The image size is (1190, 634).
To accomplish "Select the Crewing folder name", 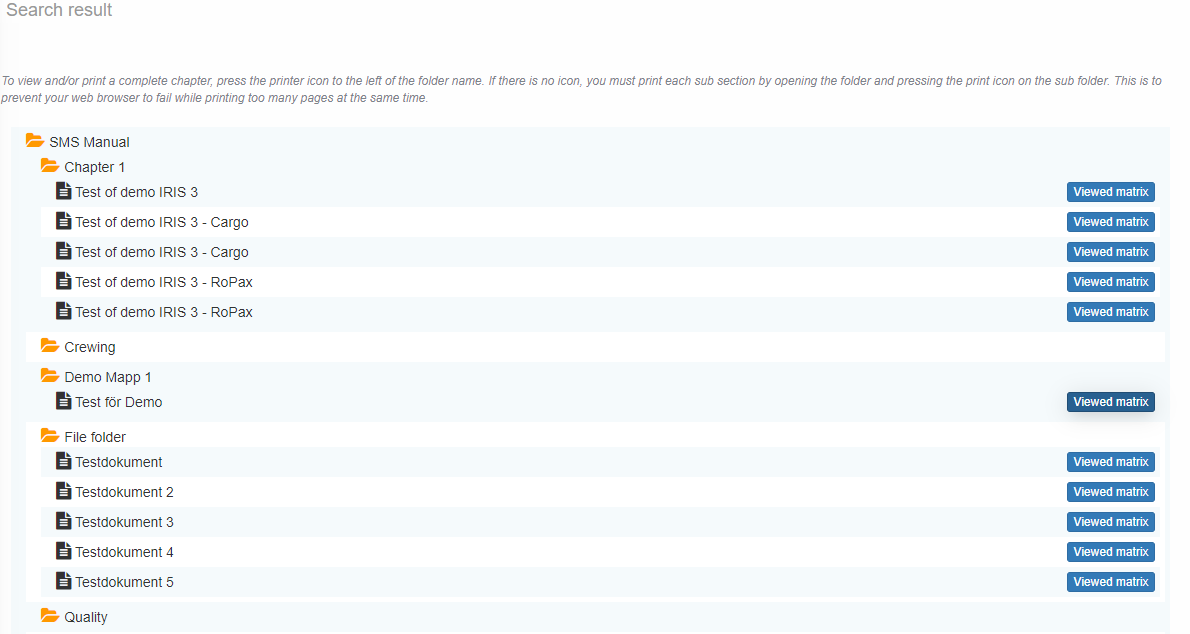I will coord(90,347).
